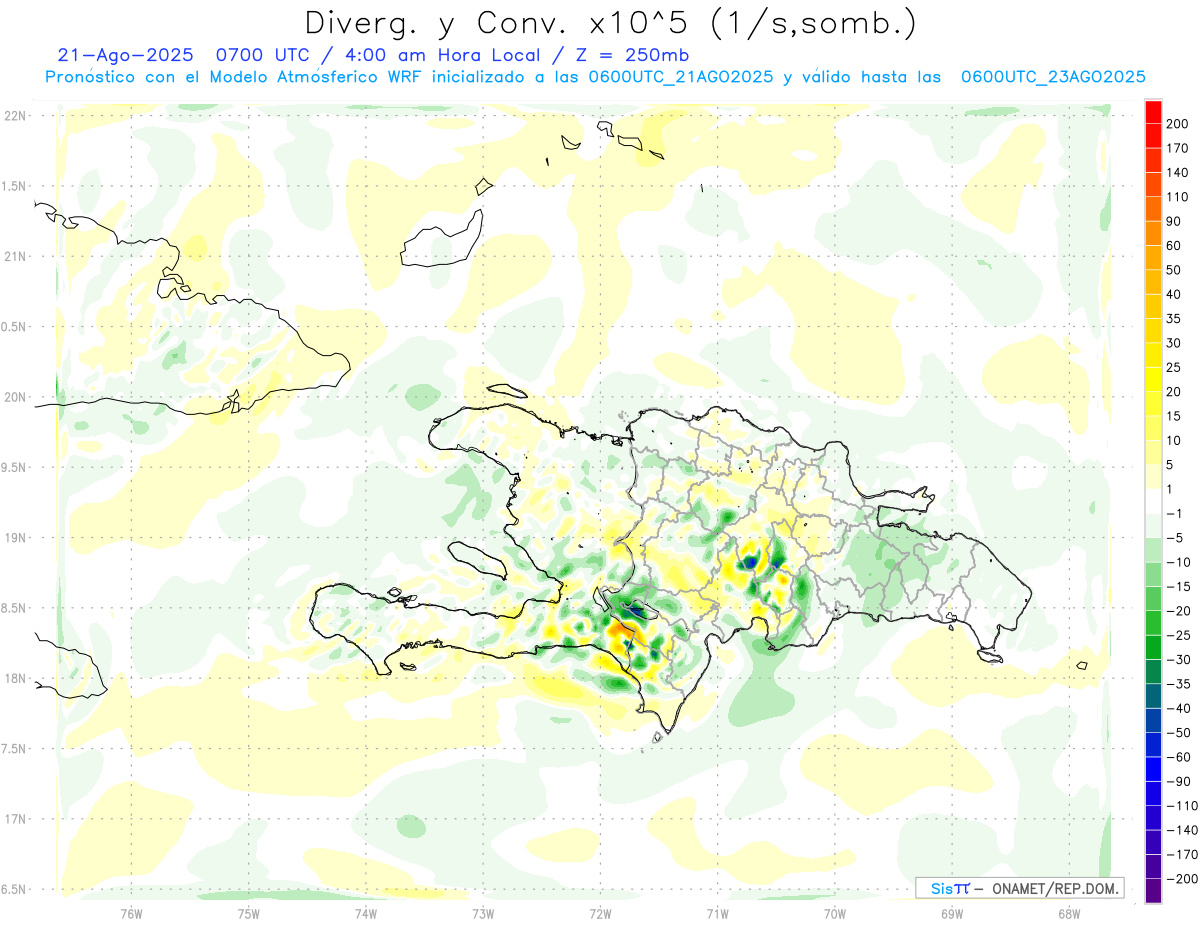The width and height of the screenshot is (1200, 927).
Task: Click the latitude label "22N"
Action: point(15,116)
